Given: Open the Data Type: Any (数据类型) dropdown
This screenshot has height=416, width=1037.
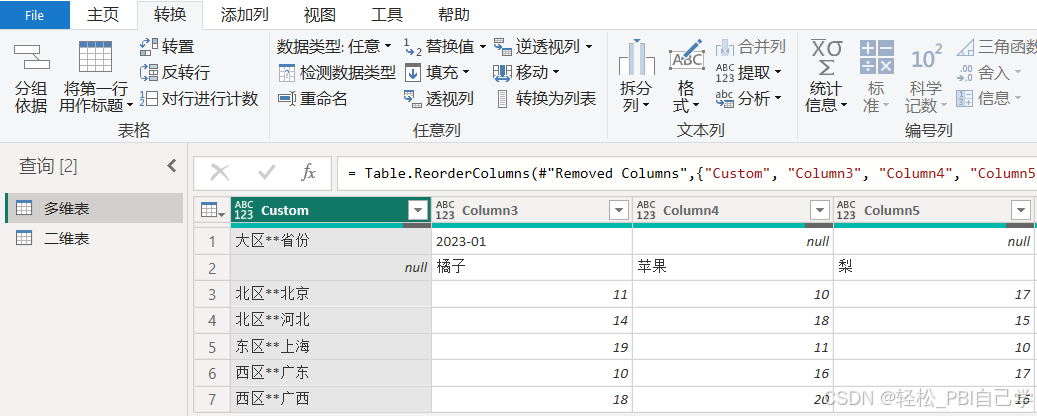Looking at the screenshot, I should click(334, 46).
